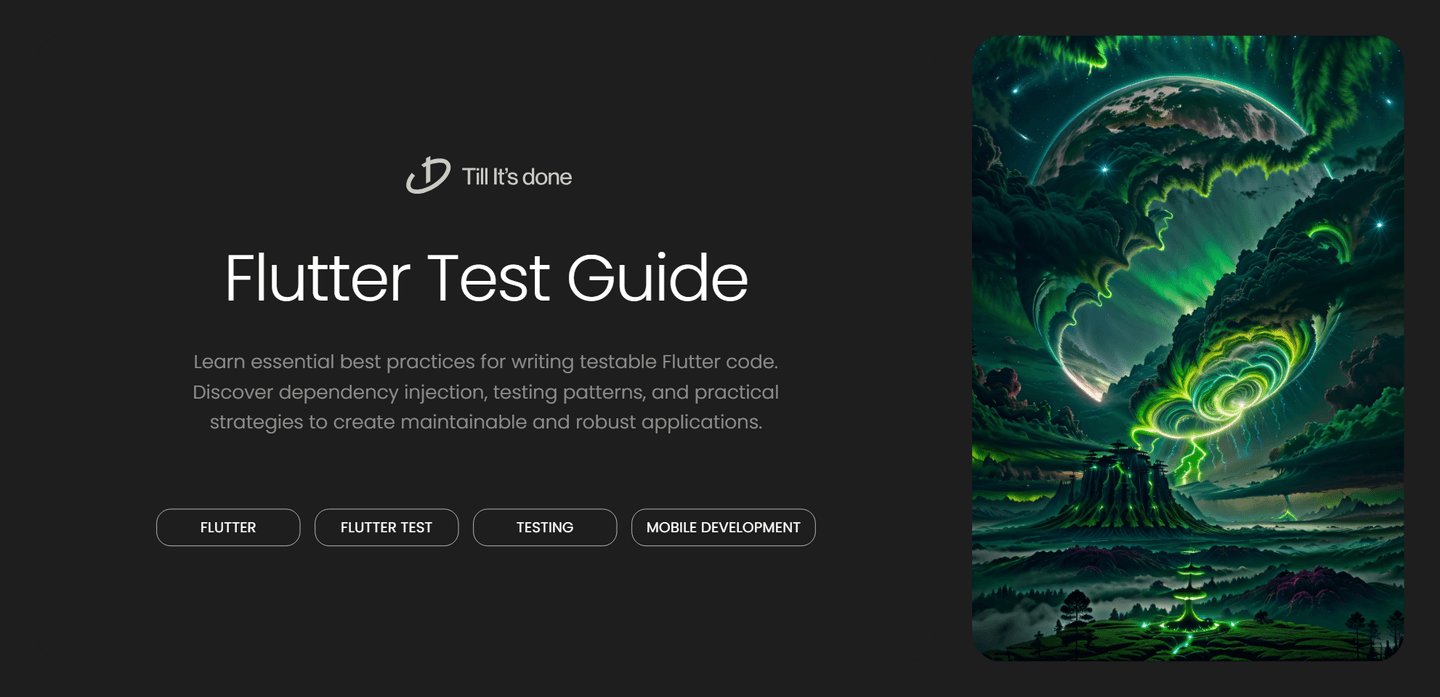Select the FLUTTER TEST tag

point(386,527)
